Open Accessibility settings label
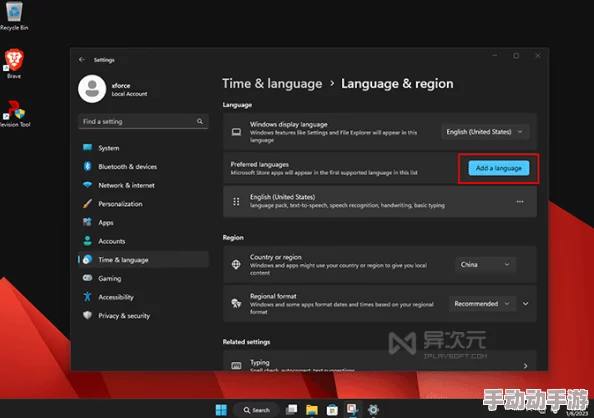Viewport: 594px width, 418px height. 116,297
